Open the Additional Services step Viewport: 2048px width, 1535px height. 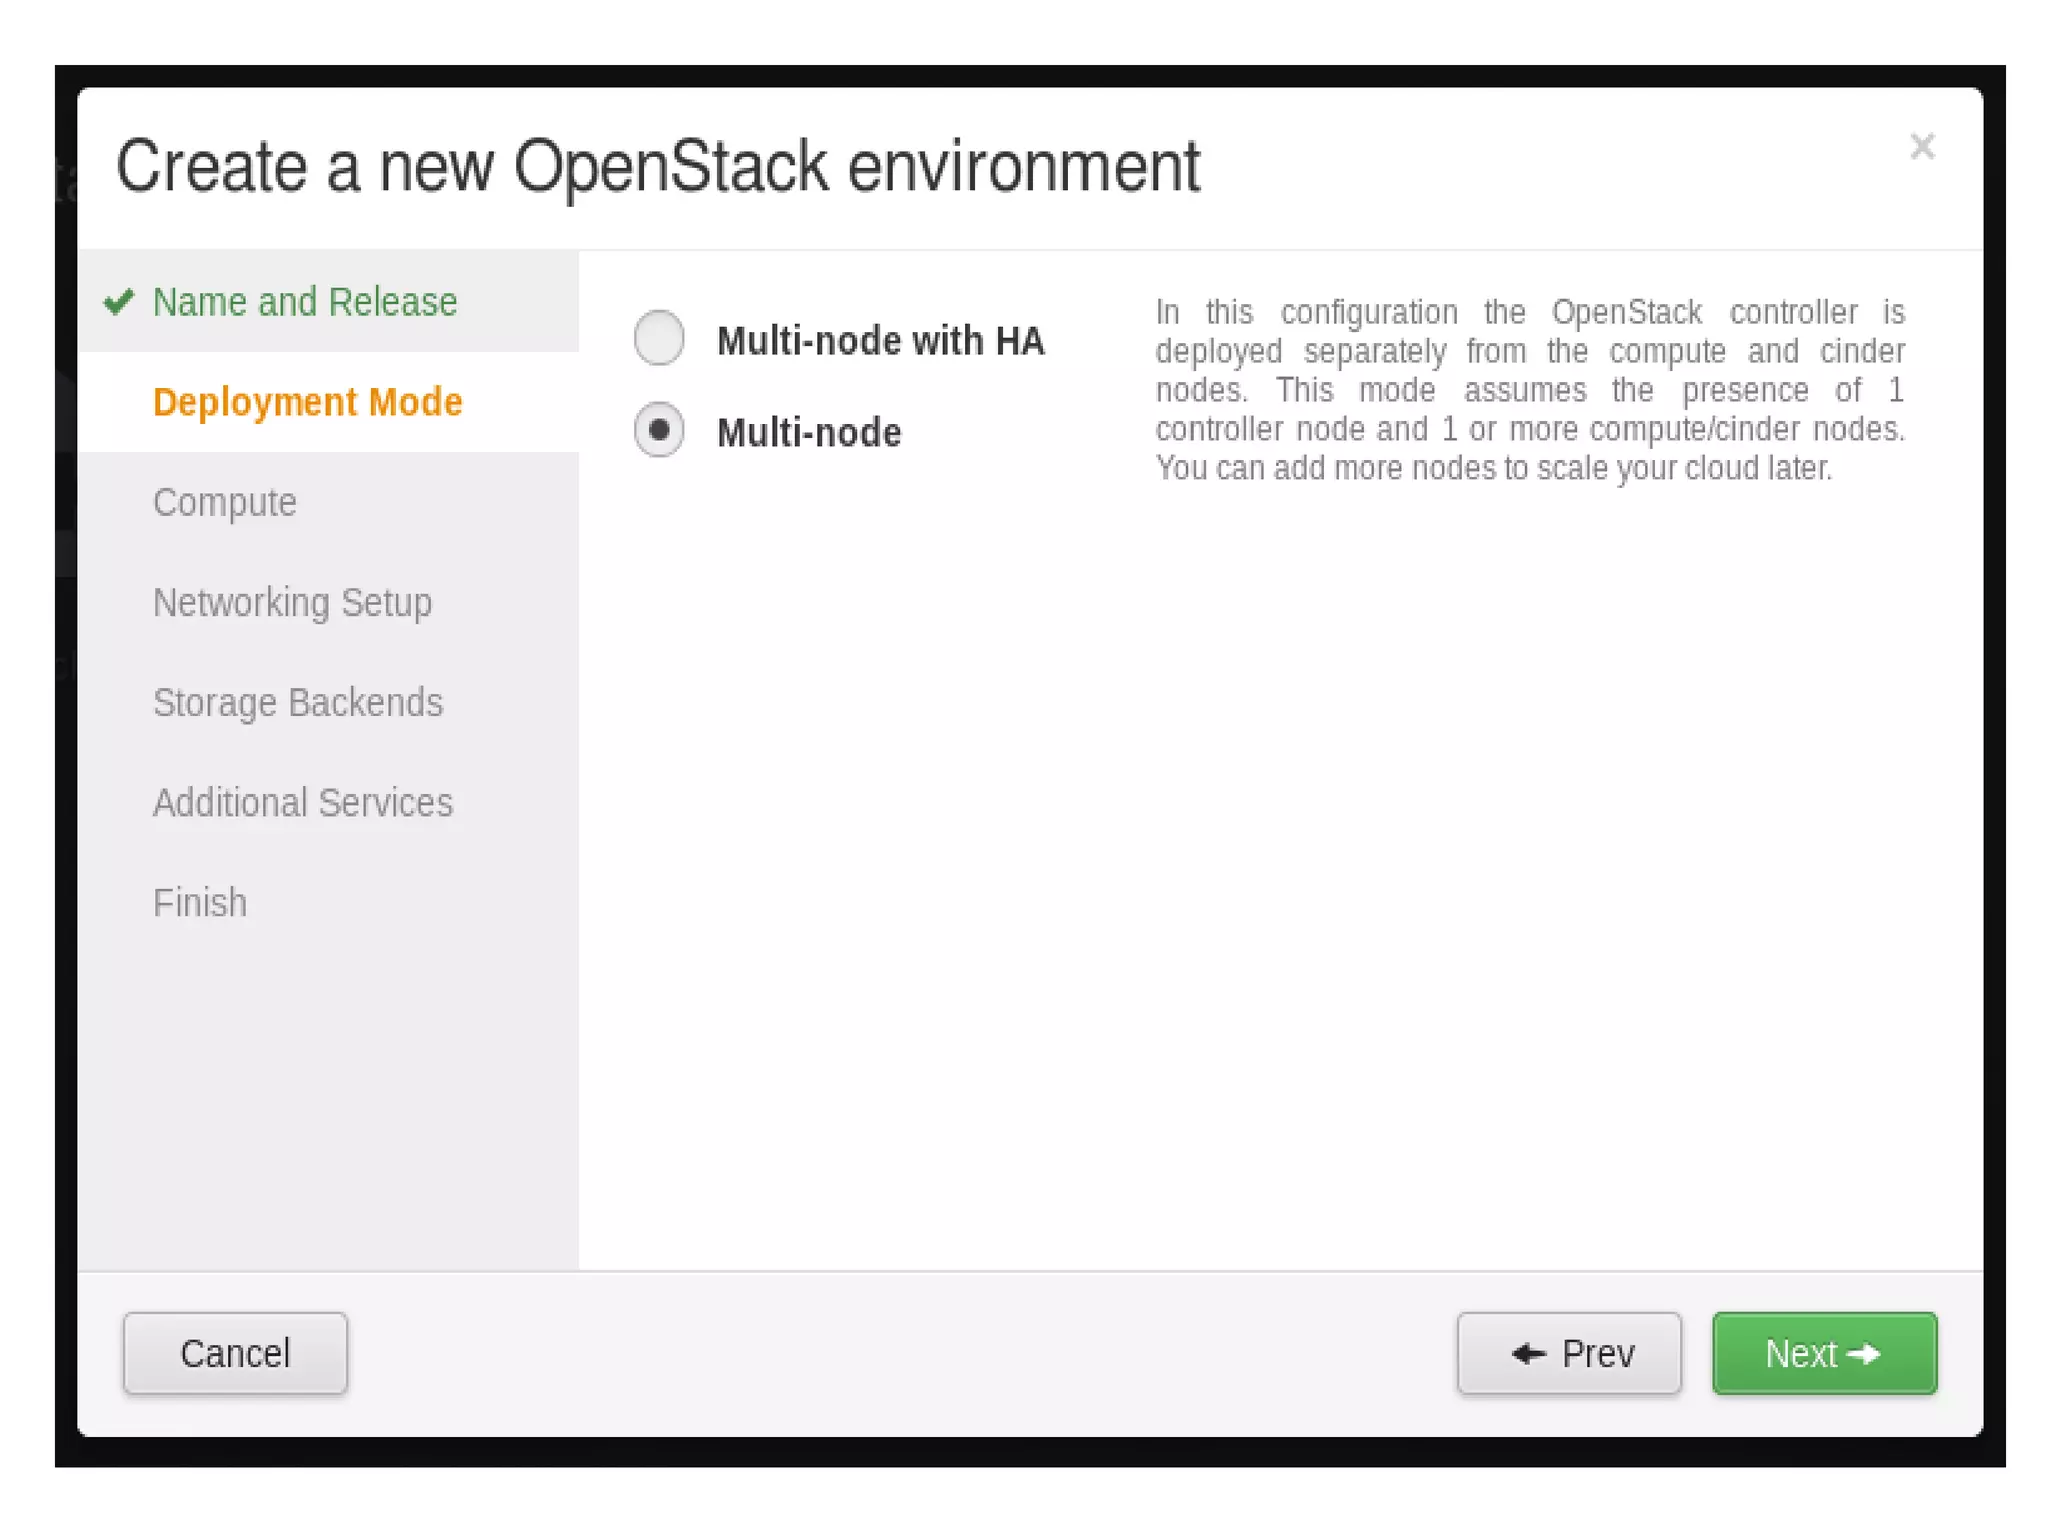pos(302,803)
